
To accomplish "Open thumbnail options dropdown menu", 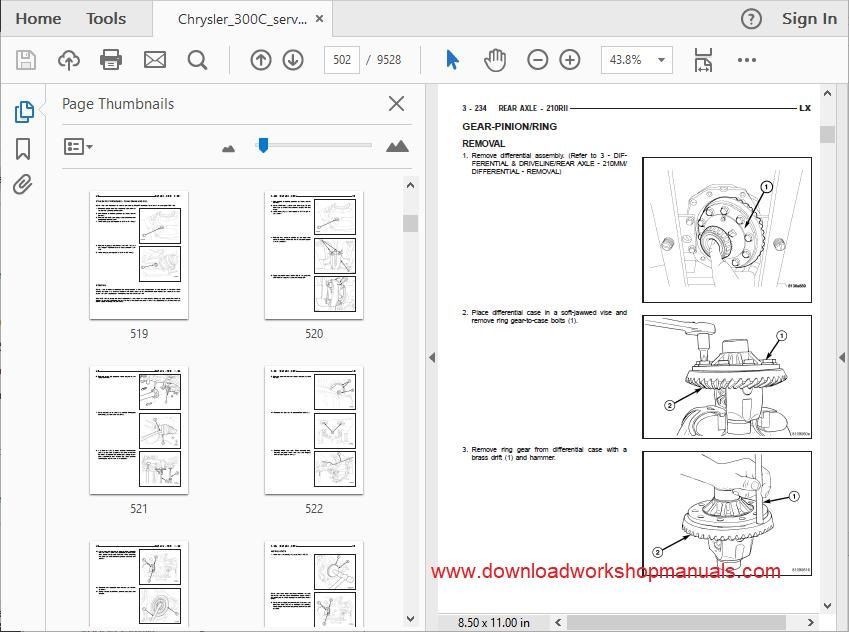I will tap(78, 146).
